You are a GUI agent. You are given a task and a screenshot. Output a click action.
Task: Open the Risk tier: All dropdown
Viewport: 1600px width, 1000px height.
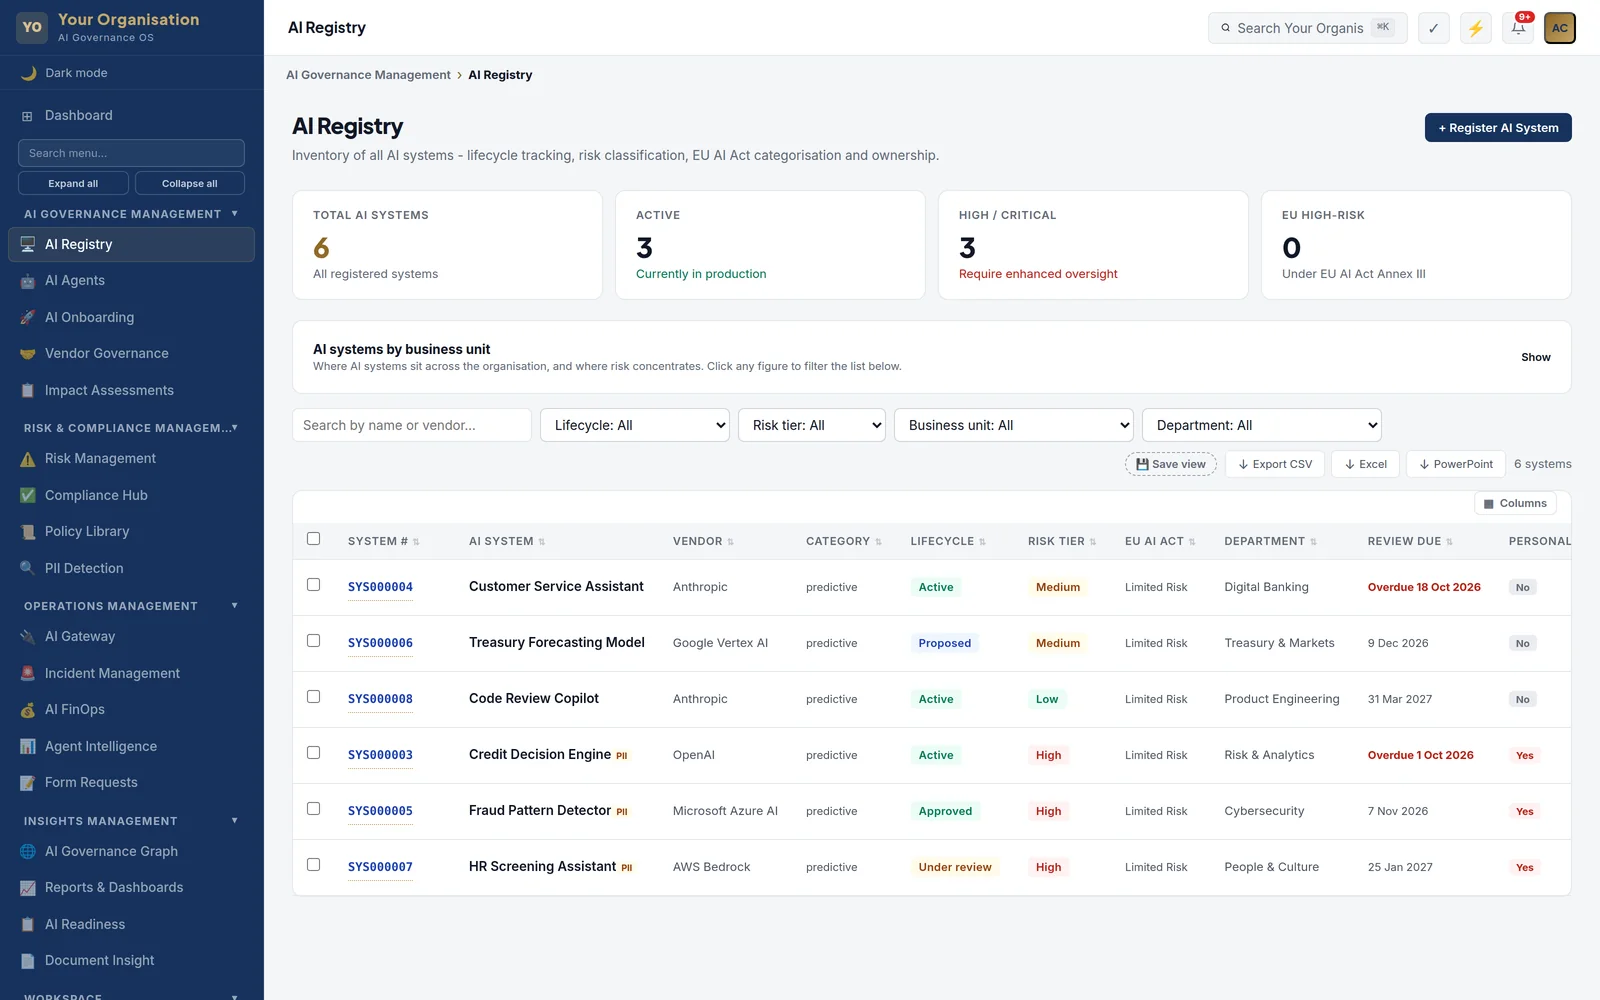pos(812,425)
